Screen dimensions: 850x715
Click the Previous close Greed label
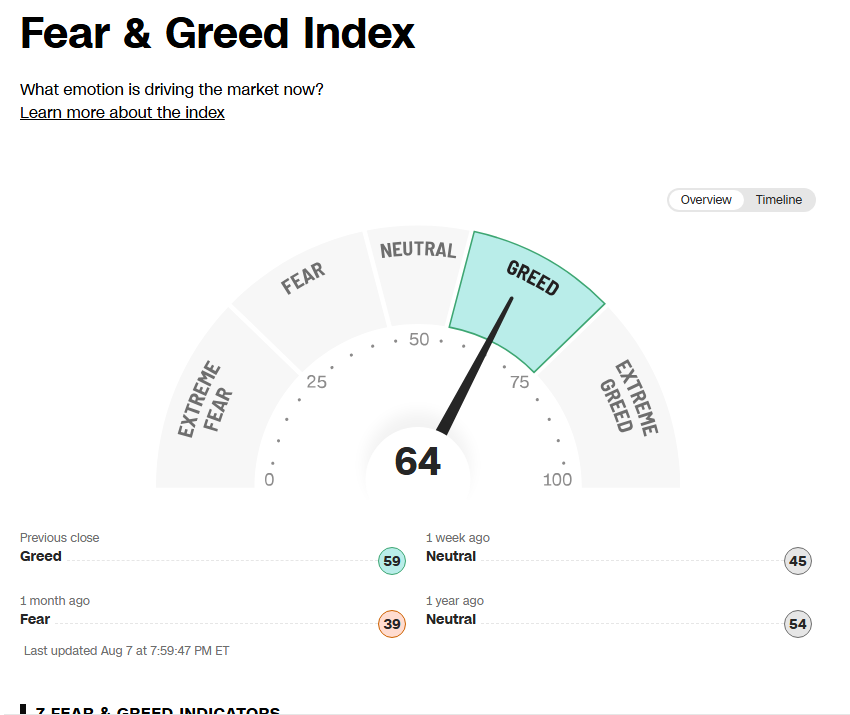(41, 556)
